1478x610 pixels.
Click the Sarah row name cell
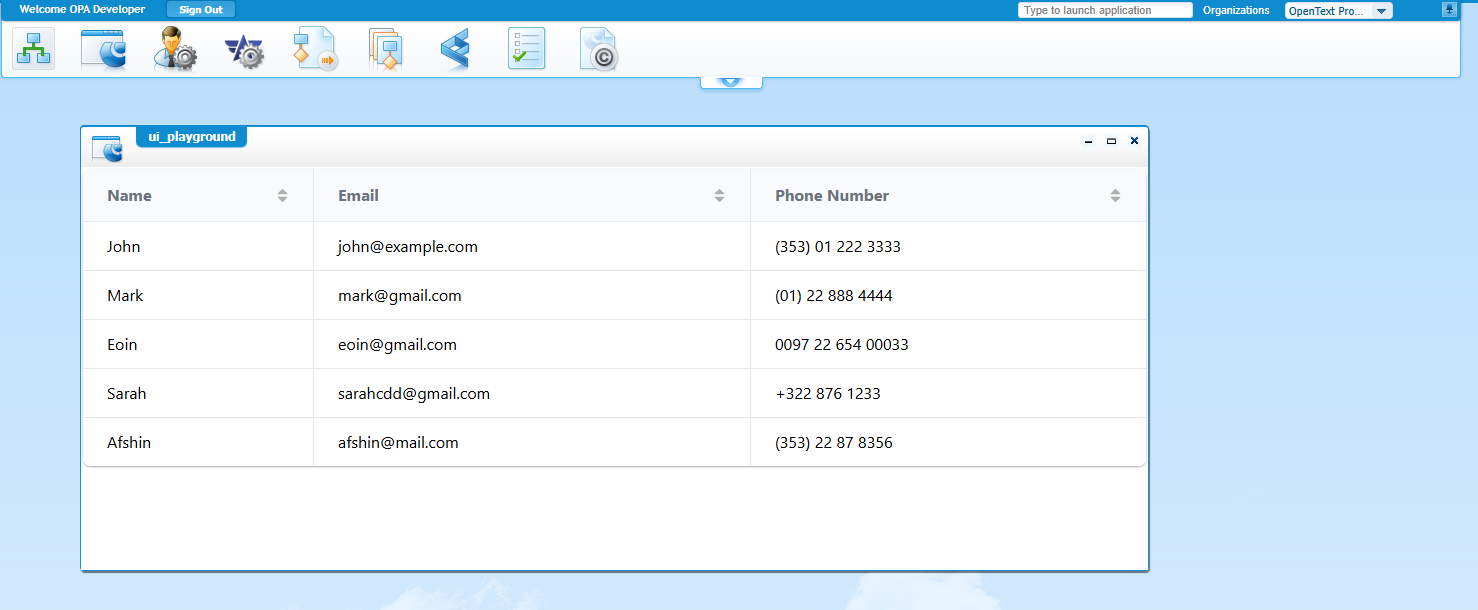(x=127, y=394)
